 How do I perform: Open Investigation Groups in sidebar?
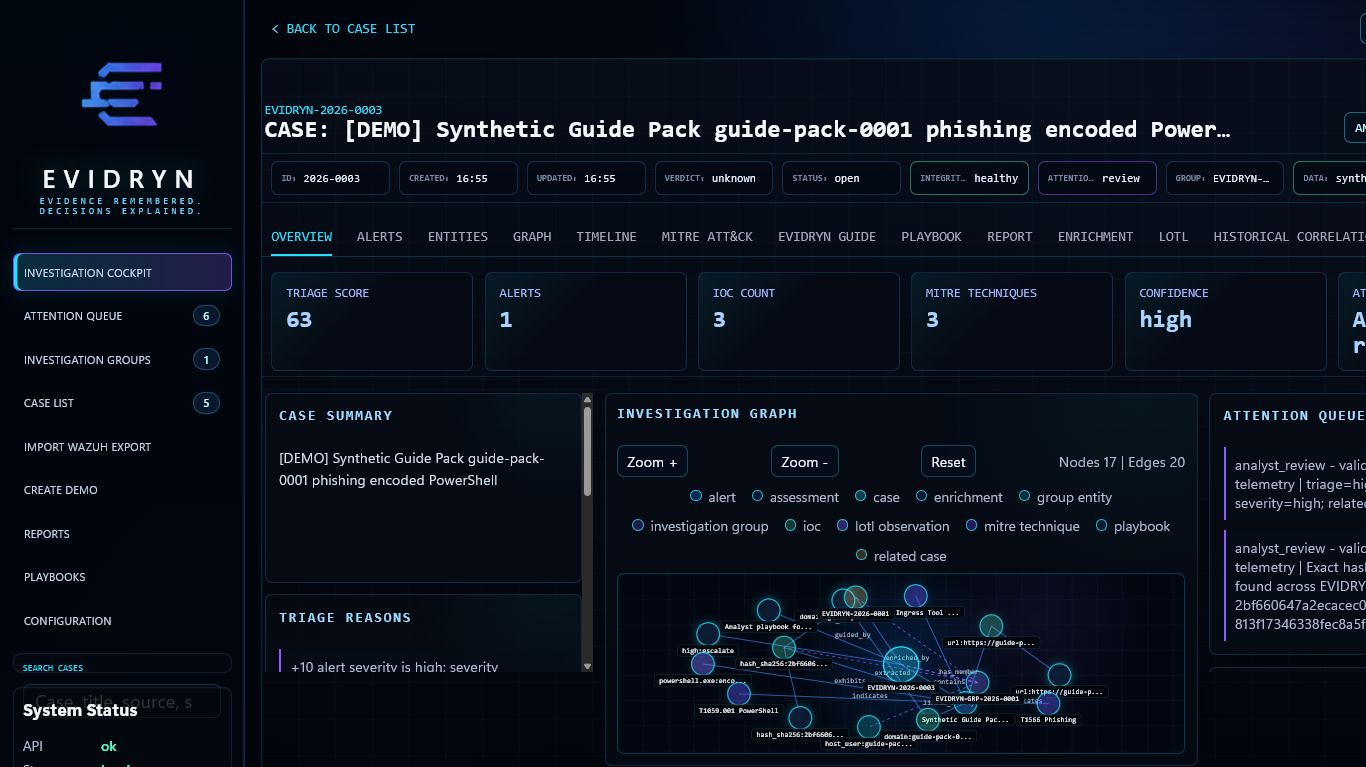coord(123,360)
